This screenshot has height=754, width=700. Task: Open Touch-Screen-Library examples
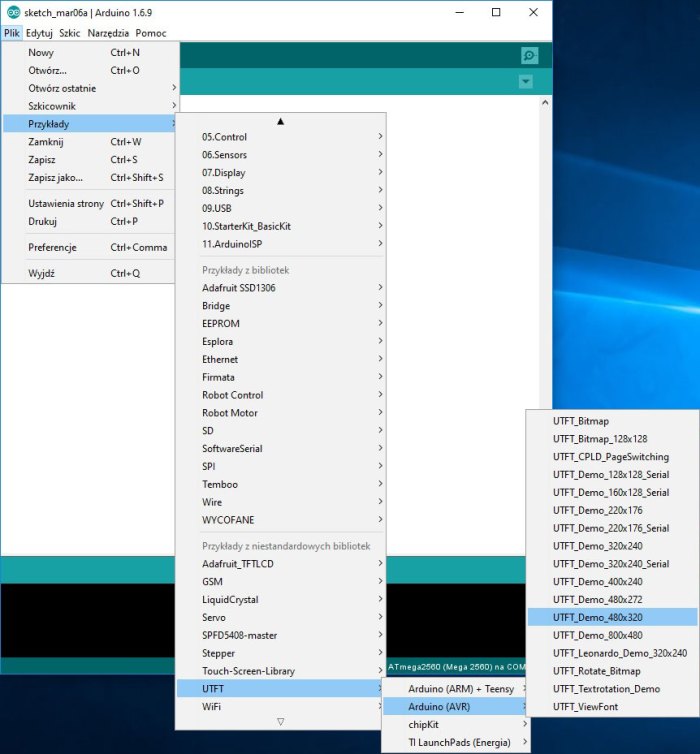(x=281, y=671)
